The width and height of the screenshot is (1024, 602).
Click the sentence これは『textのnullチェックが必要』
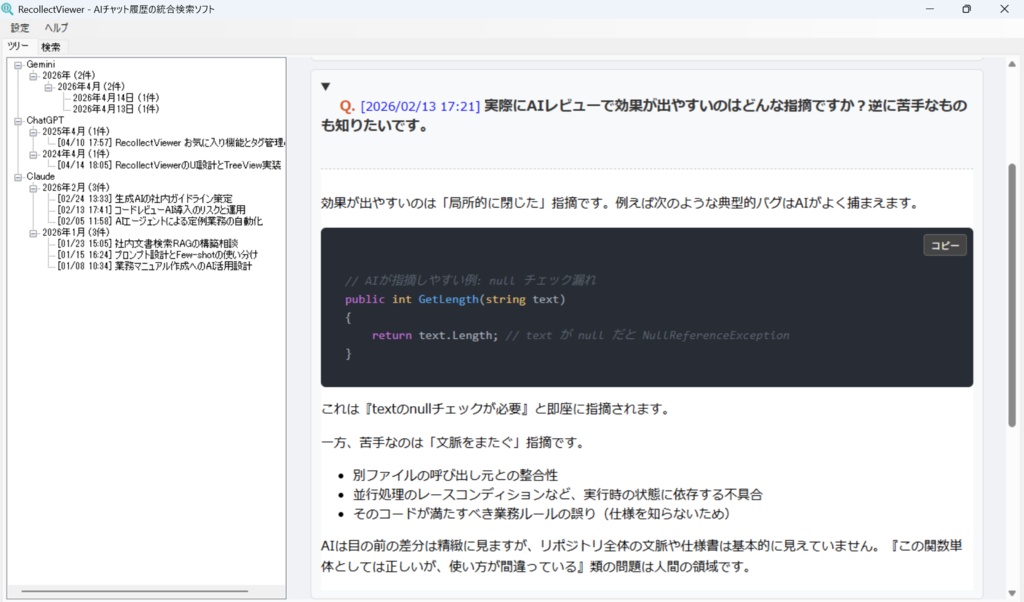click(495, 409)
